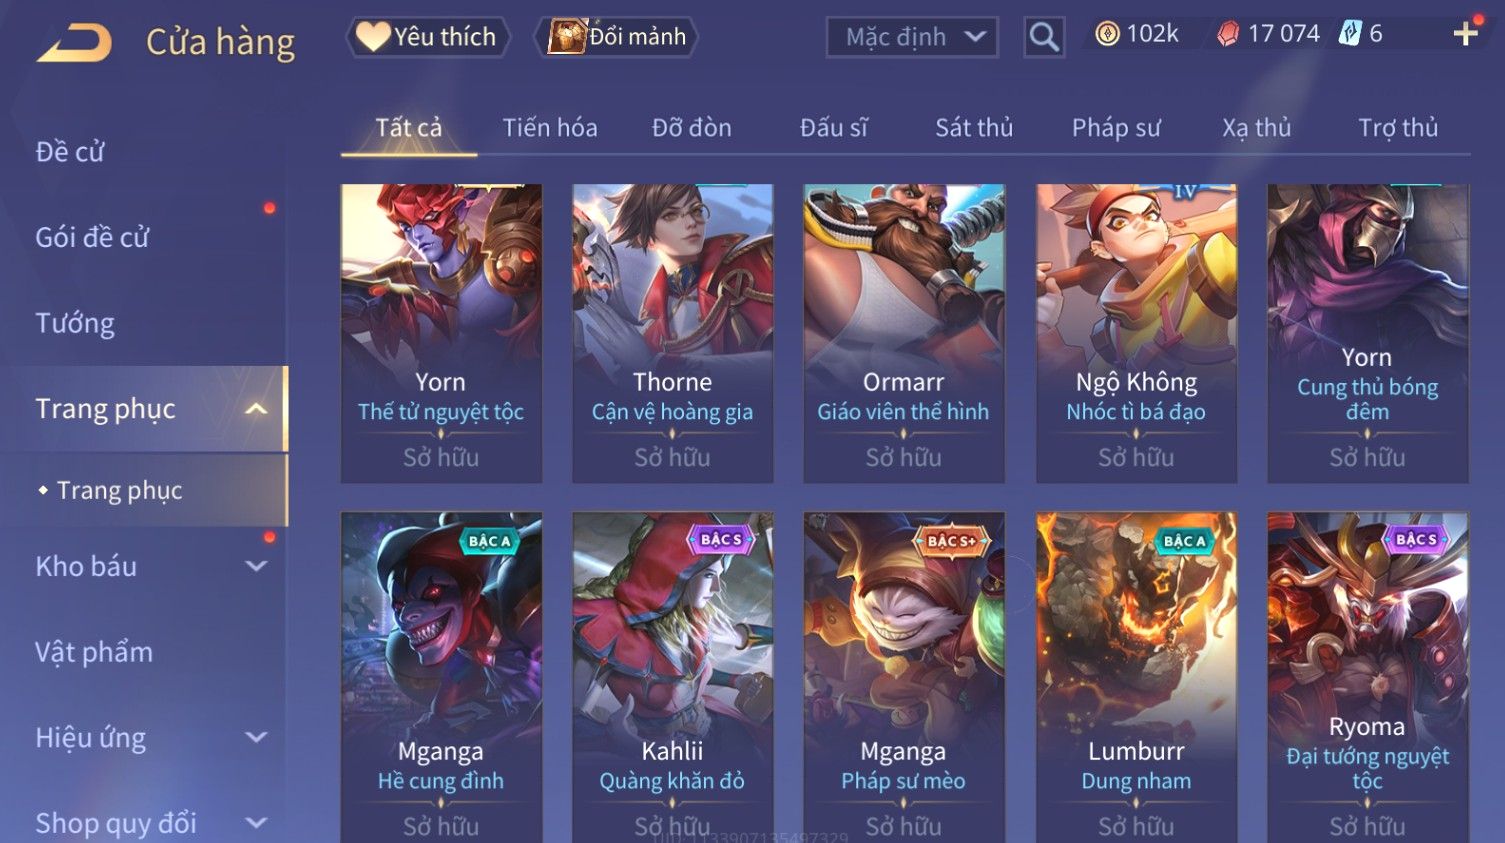This screenshot has width=1505, height=843.
Task: Expand the Shop quy đổi section
Action: (256, 823)
